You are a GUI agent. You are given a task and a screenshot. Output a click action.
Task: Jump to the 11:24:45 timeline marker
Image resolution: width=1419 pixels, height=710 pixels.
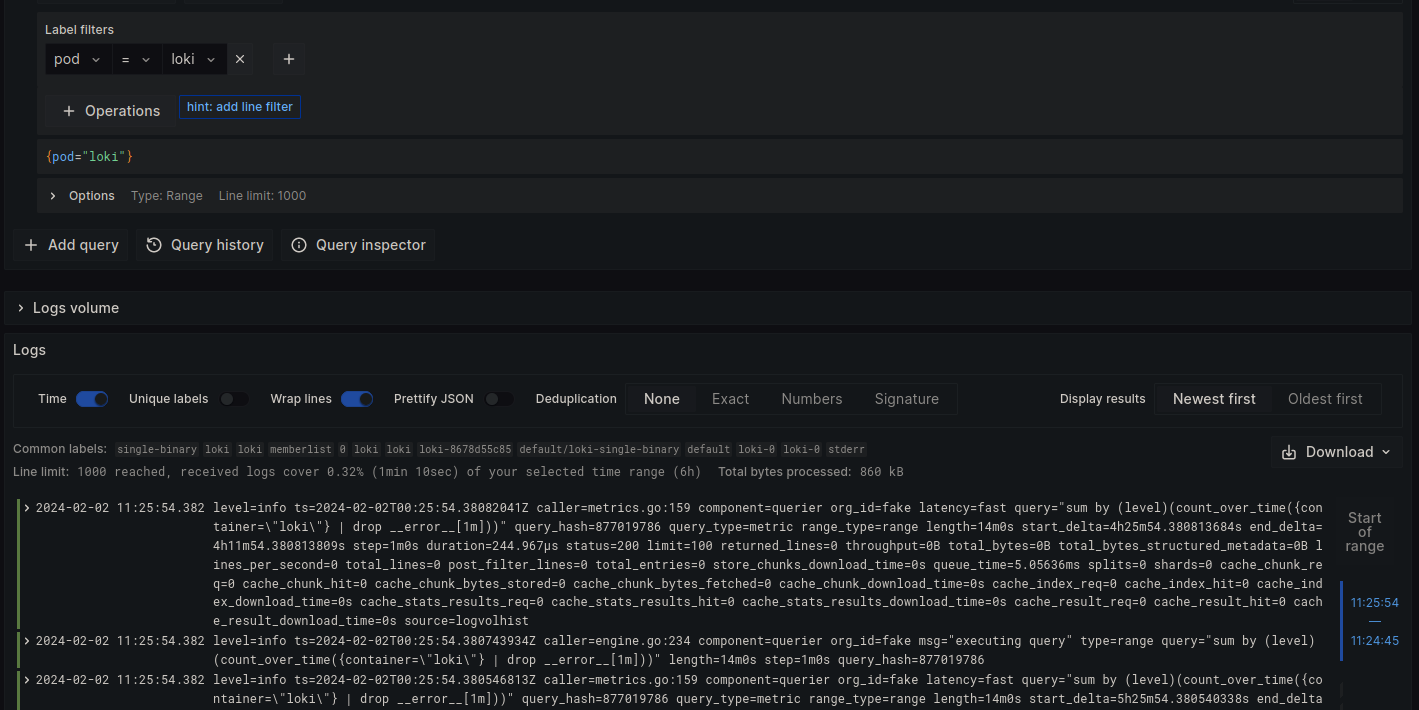(1374, 641)
